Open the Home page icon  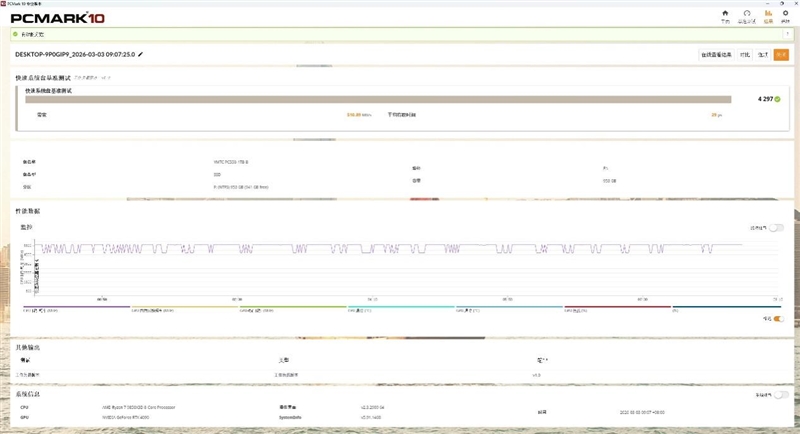725,14
